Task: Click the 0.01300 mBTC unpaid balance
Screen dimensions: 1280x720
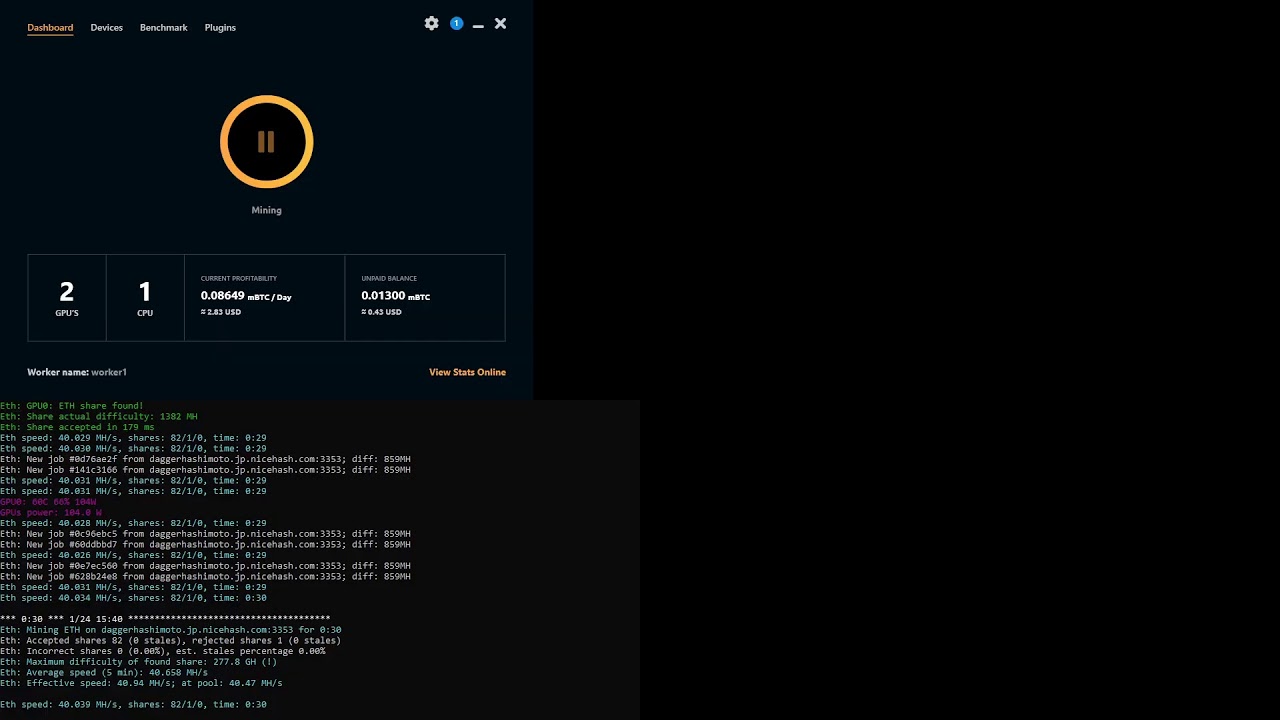Action: click(396, 296)
